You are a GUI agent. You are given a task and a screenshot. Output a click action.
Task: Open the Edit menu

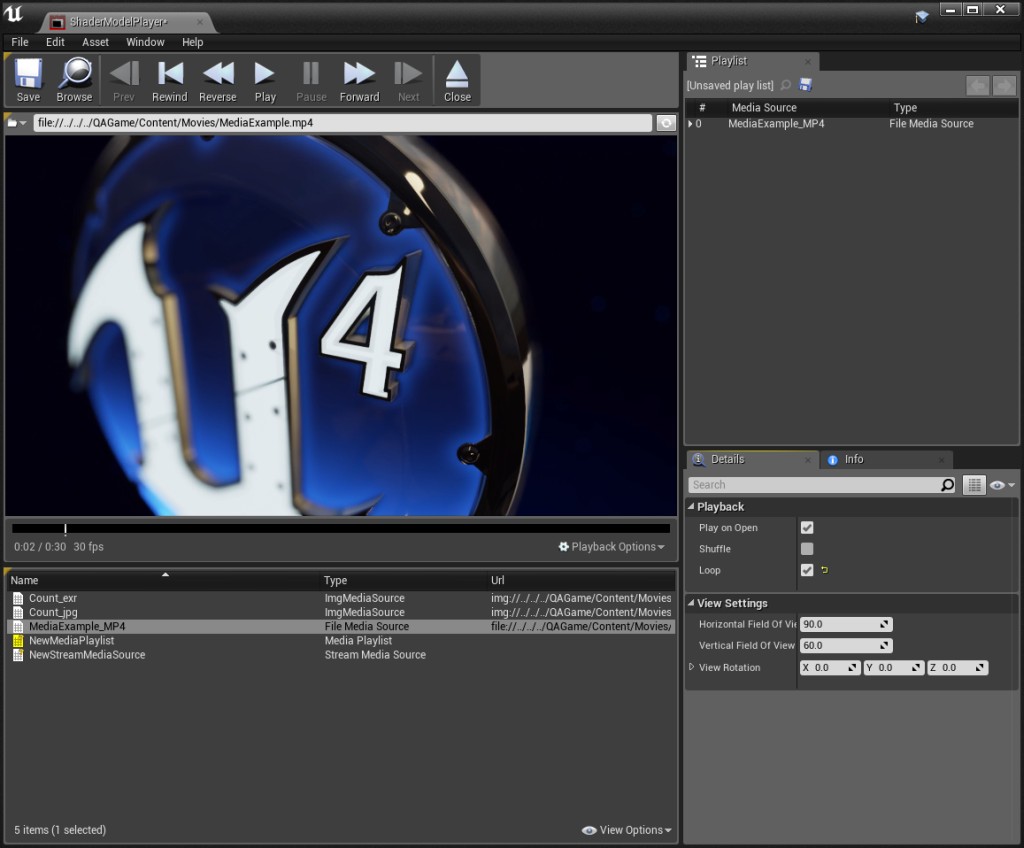pyautogui.click(x=55, y=42)
